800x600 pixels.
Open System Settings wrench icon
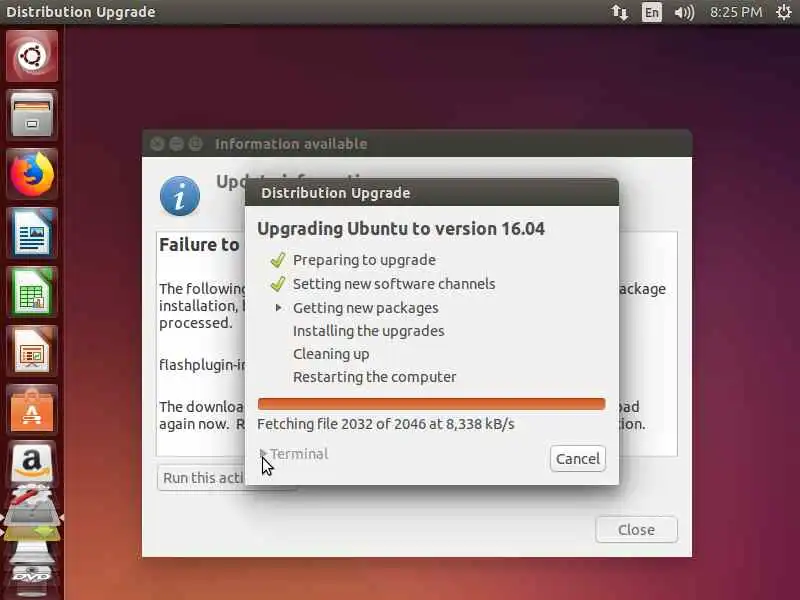(x=32, y=505)
